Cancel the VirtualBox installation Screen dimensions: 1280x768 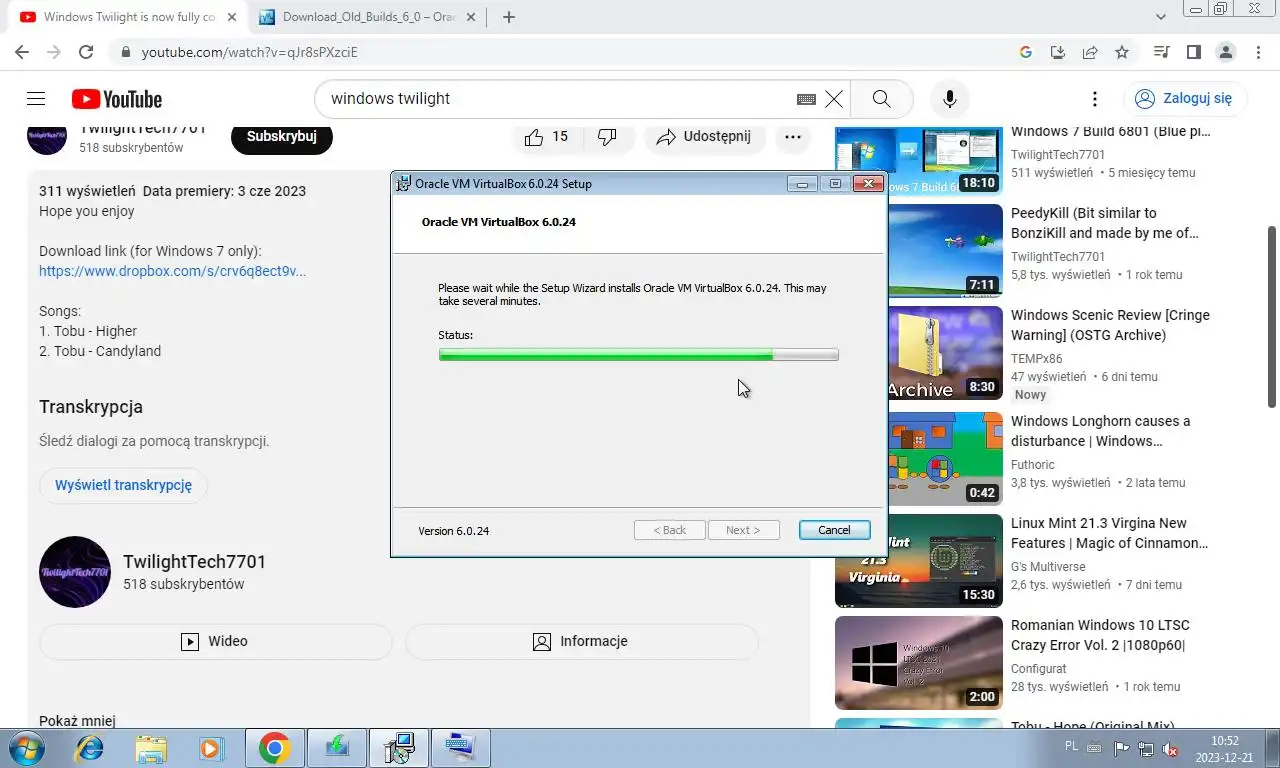834,530
